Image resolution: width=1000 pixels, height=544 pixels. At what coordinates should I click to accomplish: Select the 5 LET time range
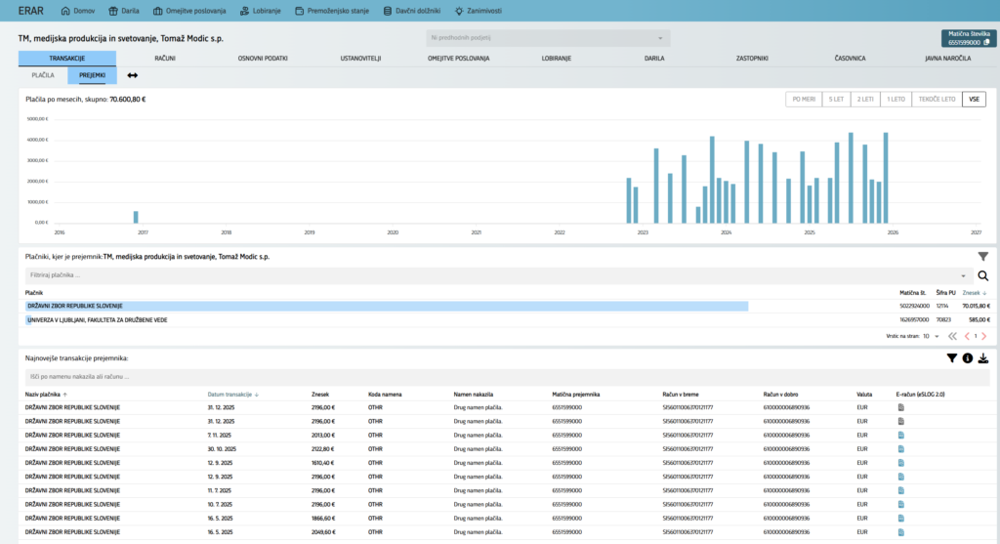pos(836,99)
